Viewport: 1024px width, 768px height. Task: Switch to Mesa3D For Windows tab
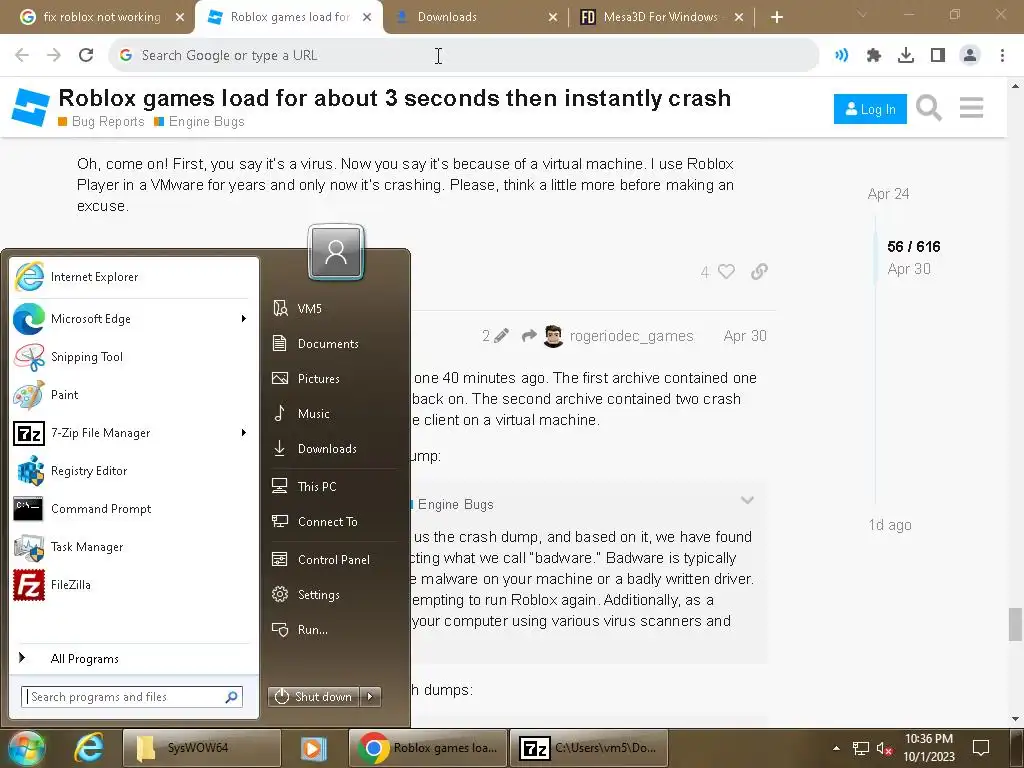coord(660,17)
